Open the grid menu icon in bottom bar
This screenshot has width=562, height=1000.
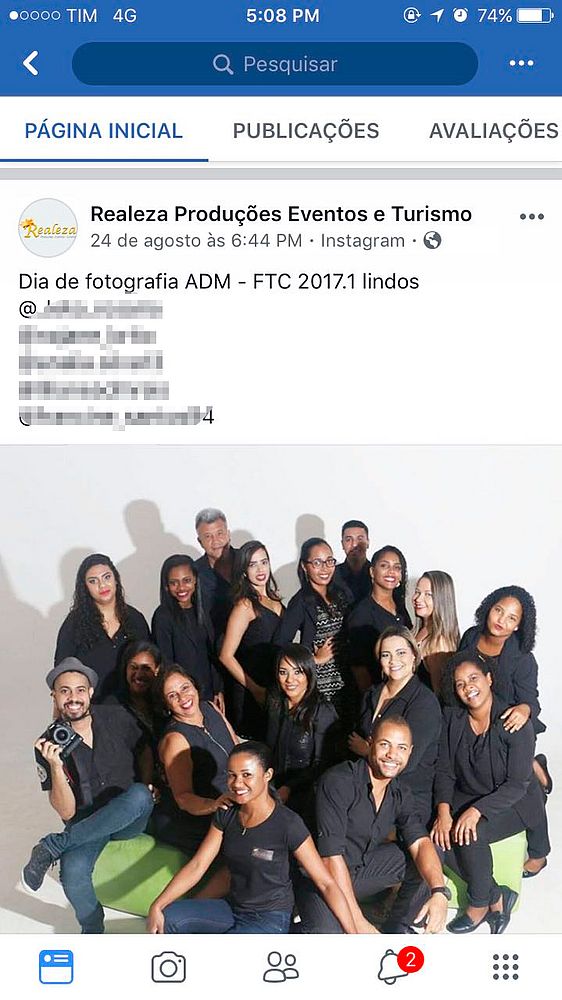click(x=506, y=967)
